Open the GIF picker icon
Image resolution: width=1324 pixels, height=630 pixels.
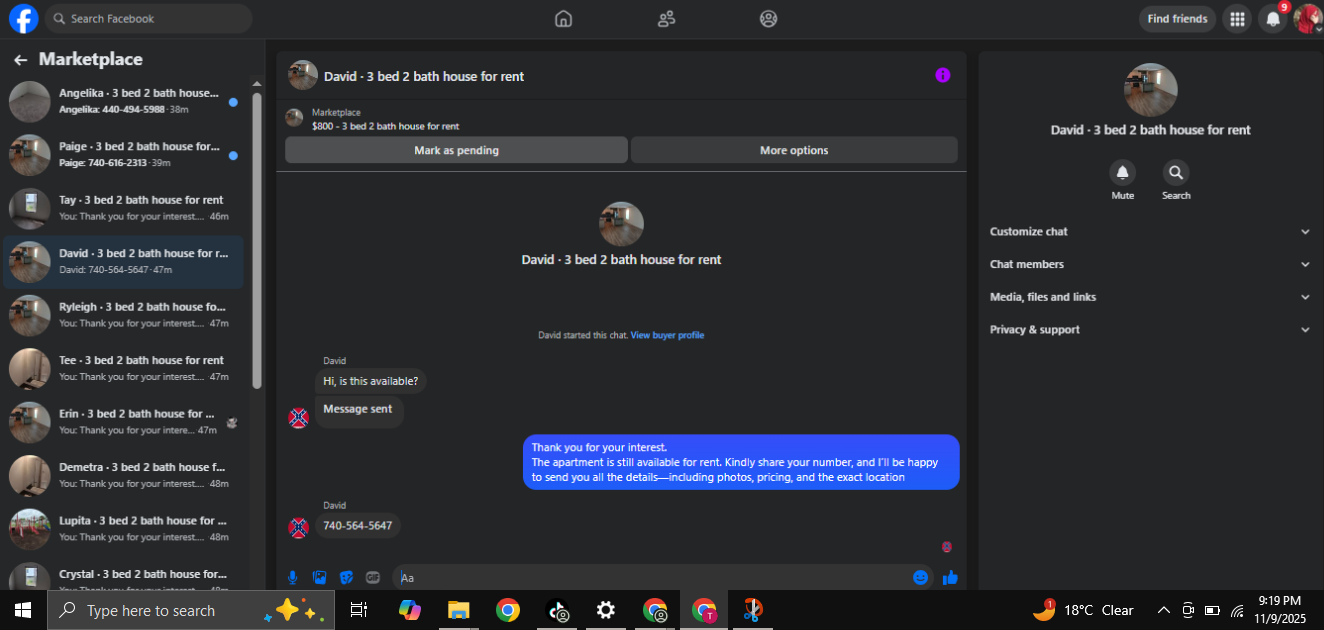pos(373,577)
